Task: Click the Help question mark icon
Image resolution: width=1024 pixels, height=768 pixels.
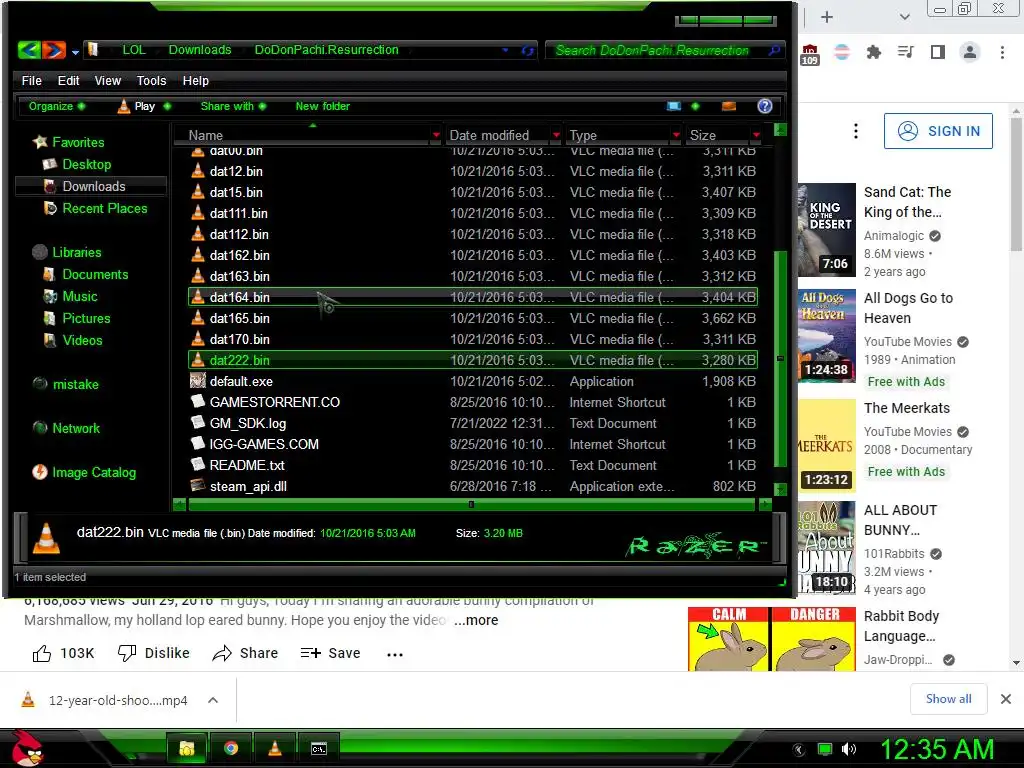Action: [x=765, y=106]
